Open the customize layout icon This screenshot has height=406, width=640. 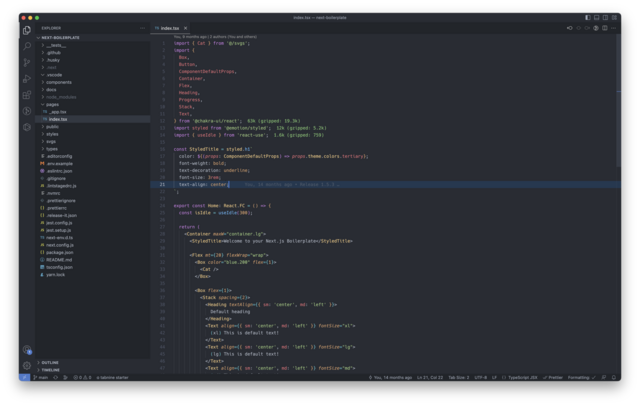(614, 18)
